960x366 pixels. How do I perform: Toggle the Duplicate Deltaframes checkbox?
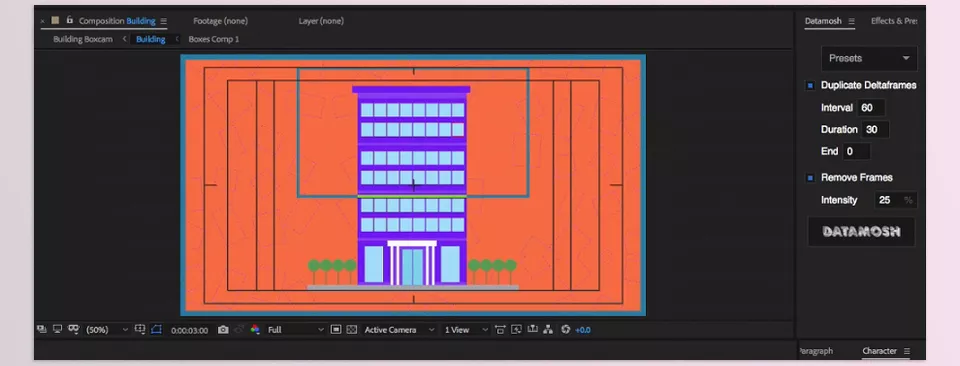(810, 86)
